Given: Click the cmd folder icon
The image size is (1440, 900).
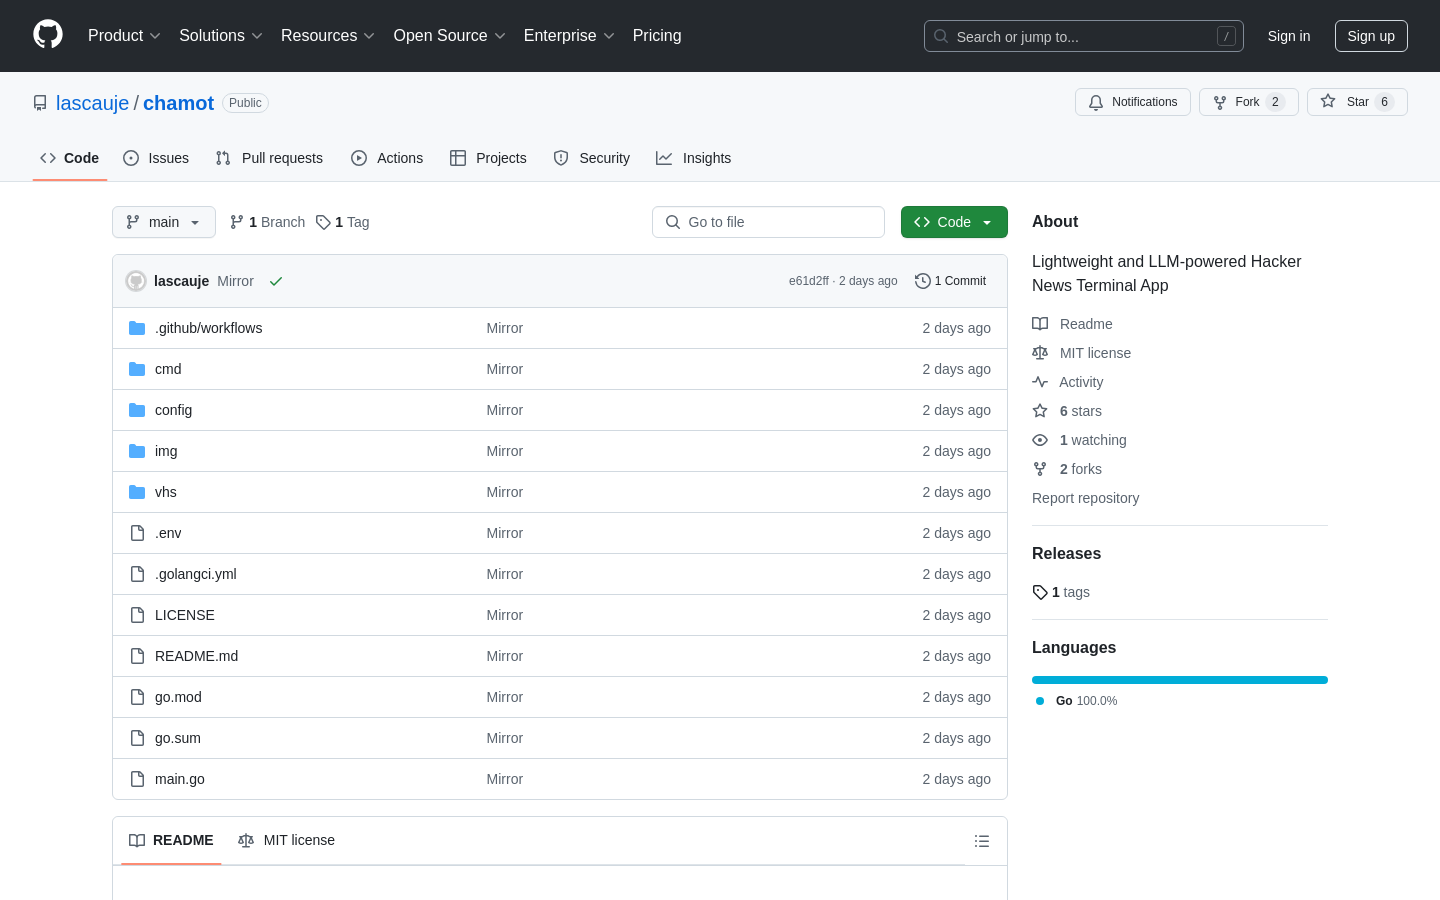Looking at the screenshot, I should (137, 369).
